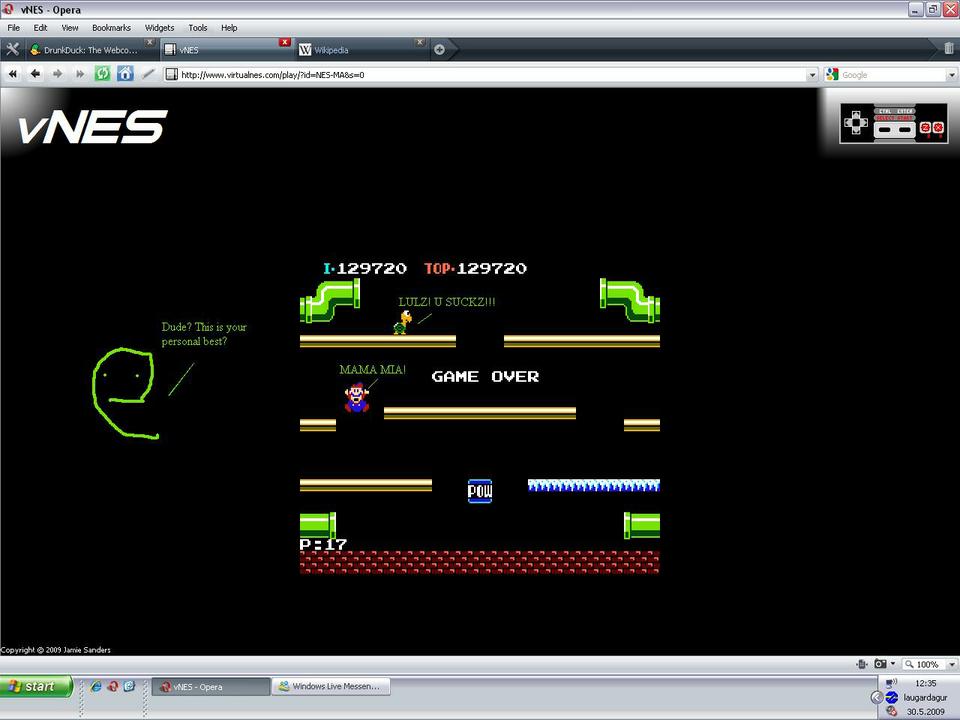The image size is (960, 720).
Task: Show hidden system tray icons arrow
Action: 877,697
